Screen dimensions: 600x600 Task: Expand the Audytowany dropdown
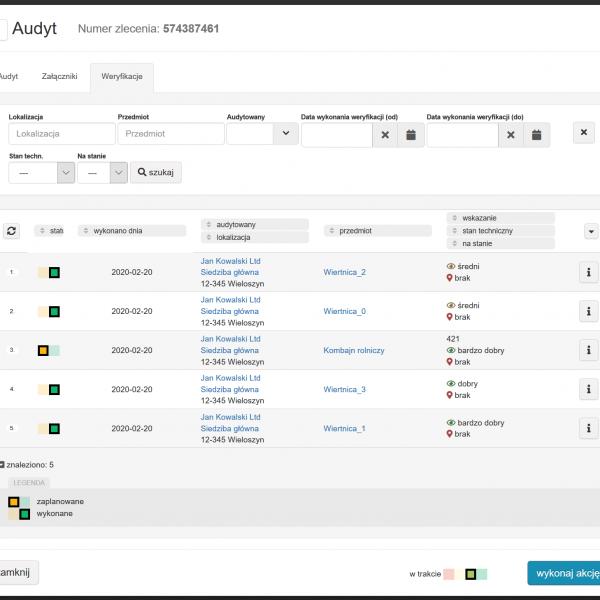coord(286,134)
